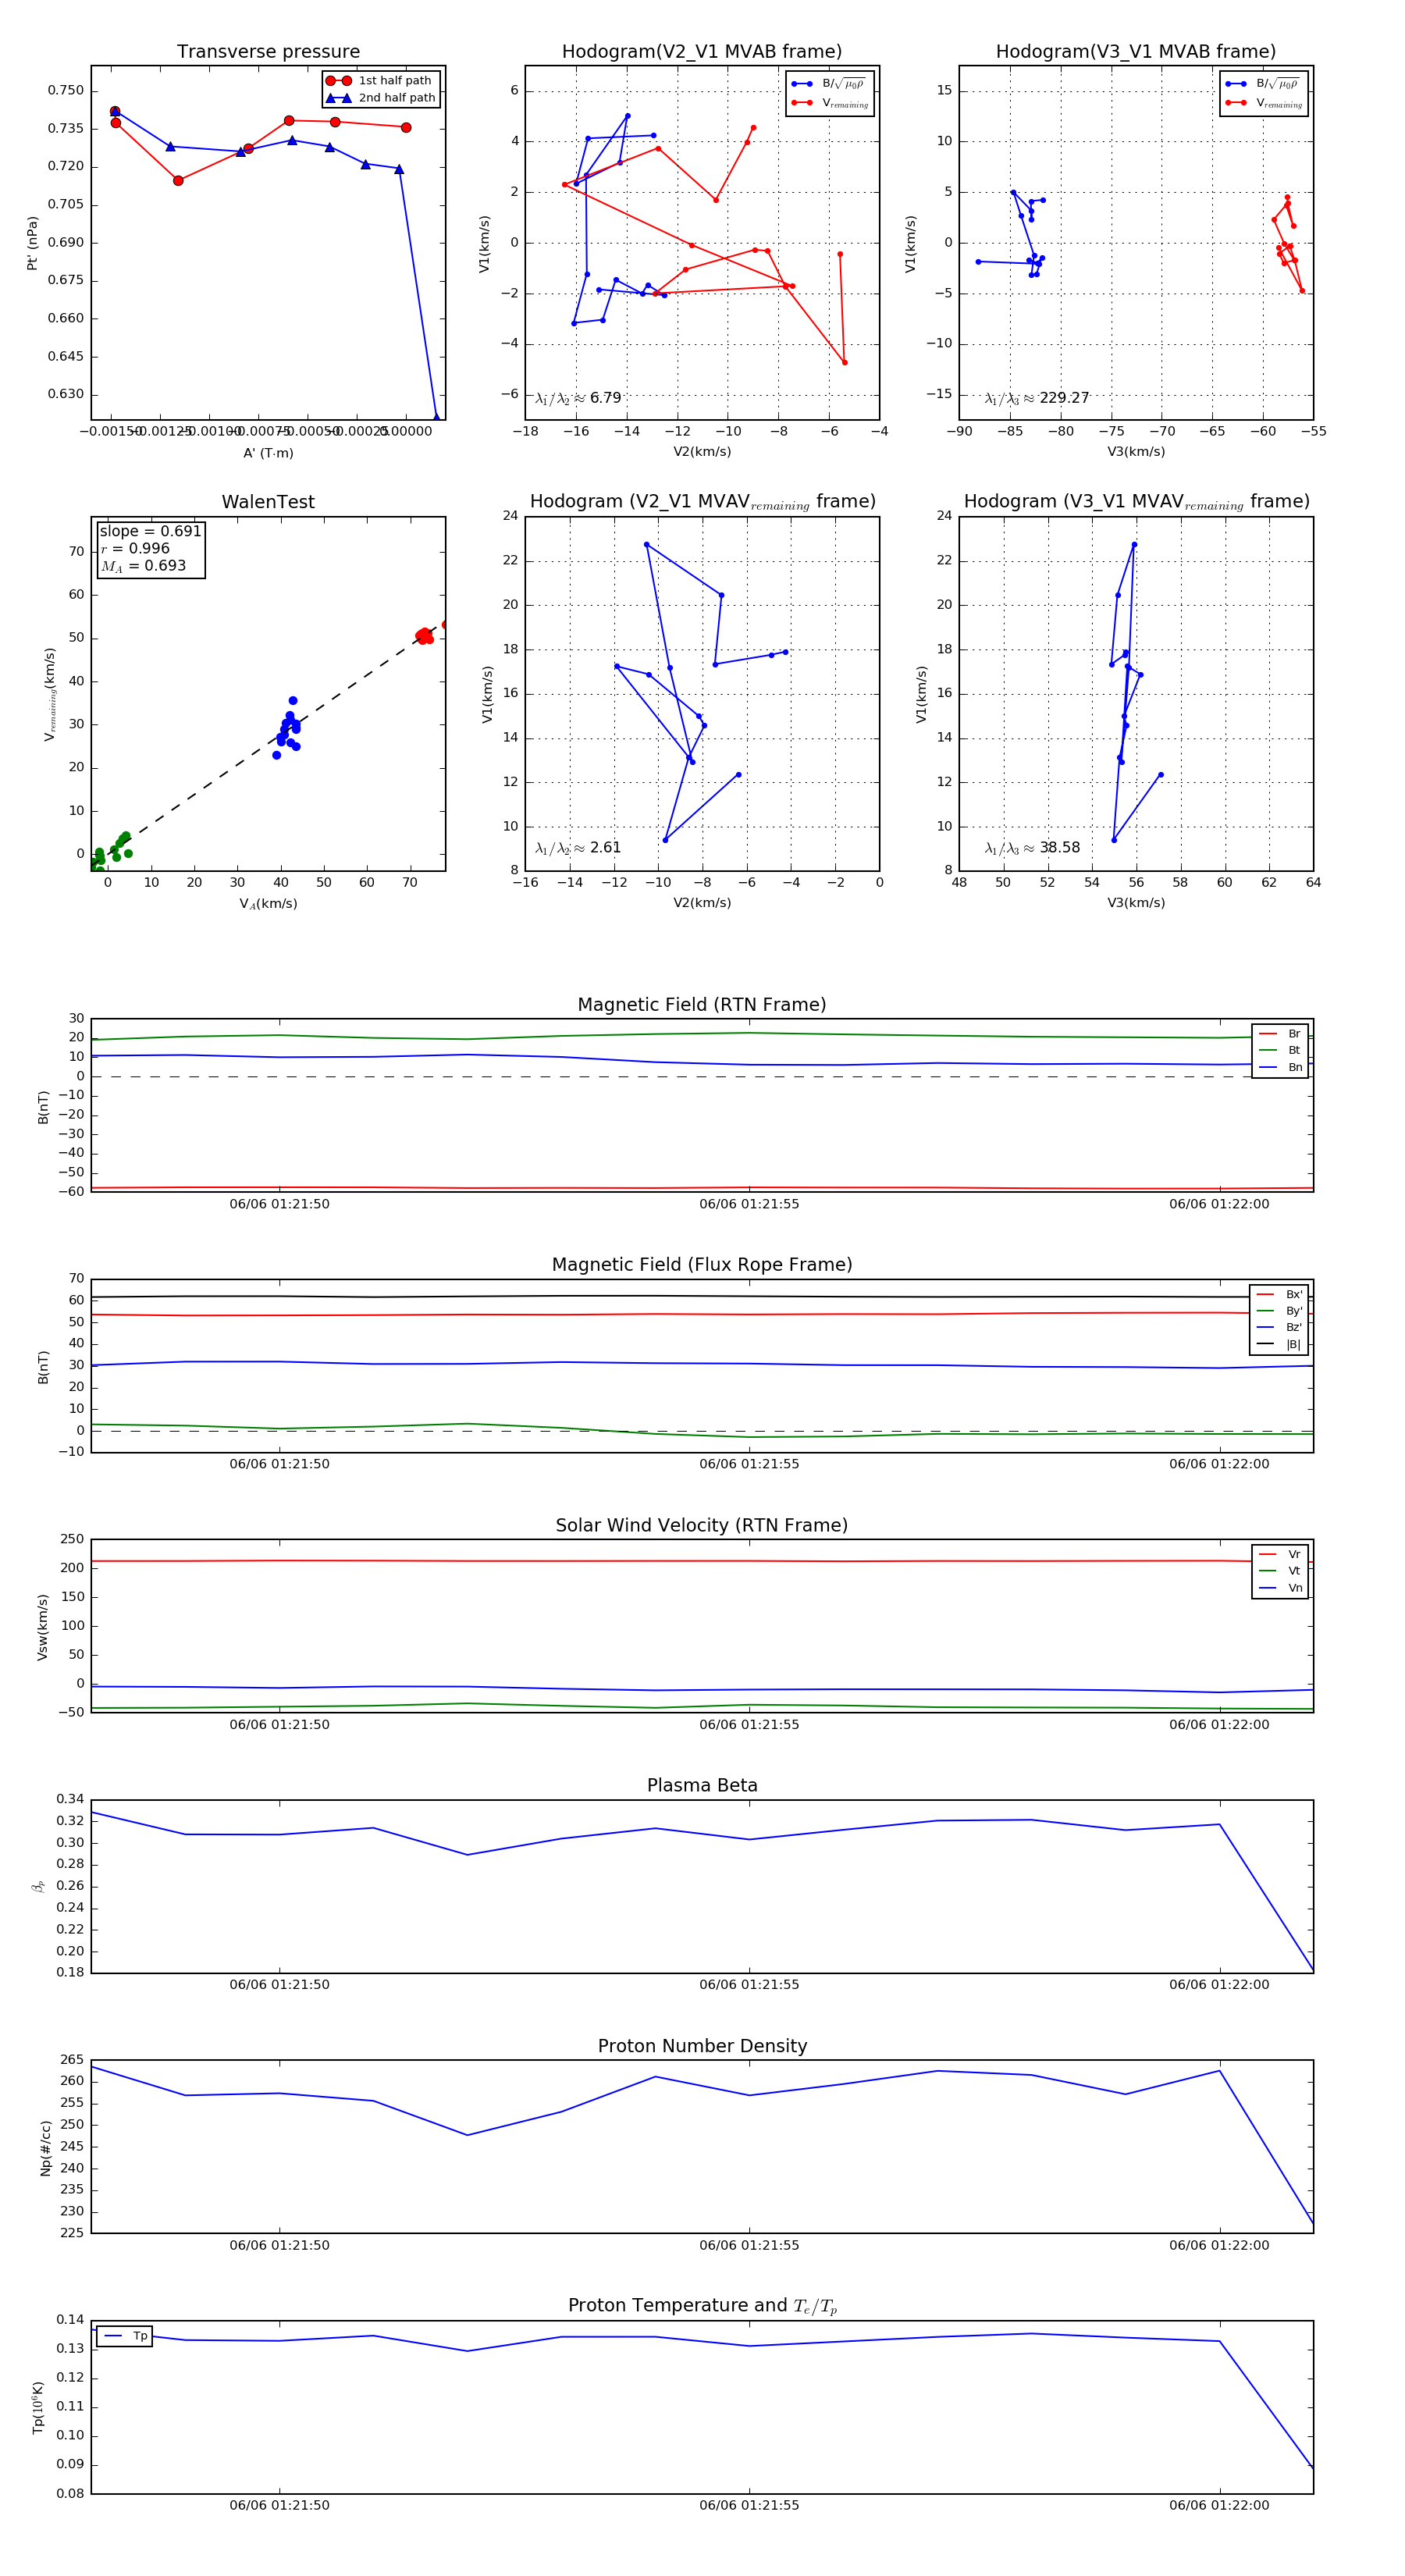The image size is (1405, 2576).
Task: Click '1st half path' legend entry
Action: click(x=381, y=81)
